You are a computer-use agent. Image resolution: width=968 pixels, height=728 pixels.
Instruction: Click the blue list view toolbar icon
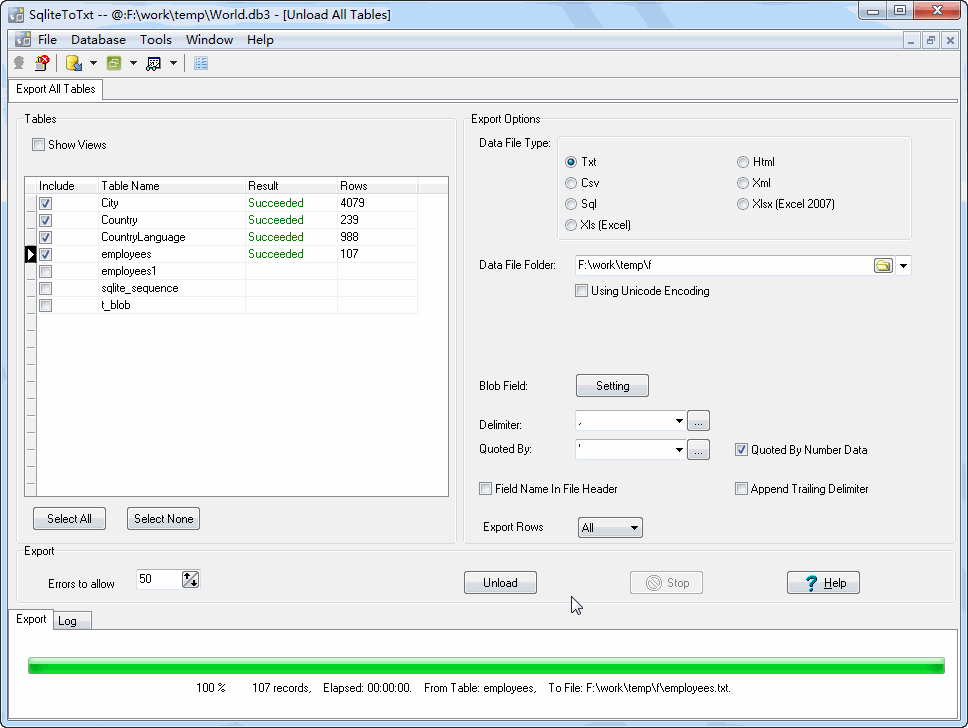(201, 63)
